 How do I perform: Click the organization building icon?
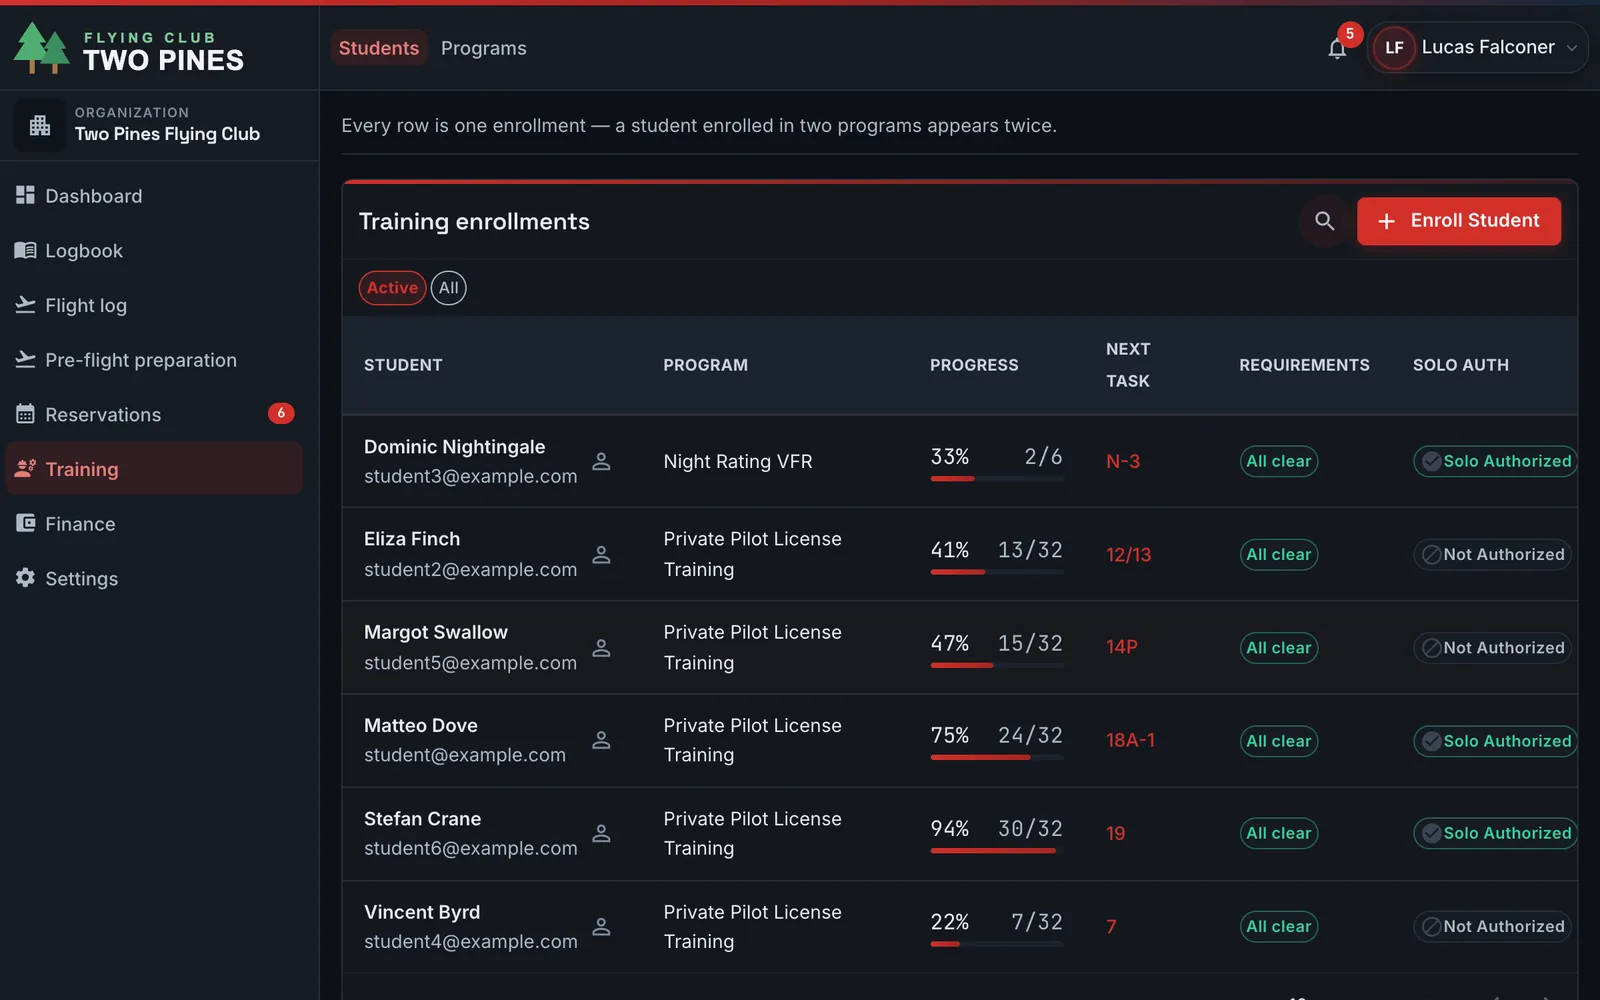click(x=40, y=125)
